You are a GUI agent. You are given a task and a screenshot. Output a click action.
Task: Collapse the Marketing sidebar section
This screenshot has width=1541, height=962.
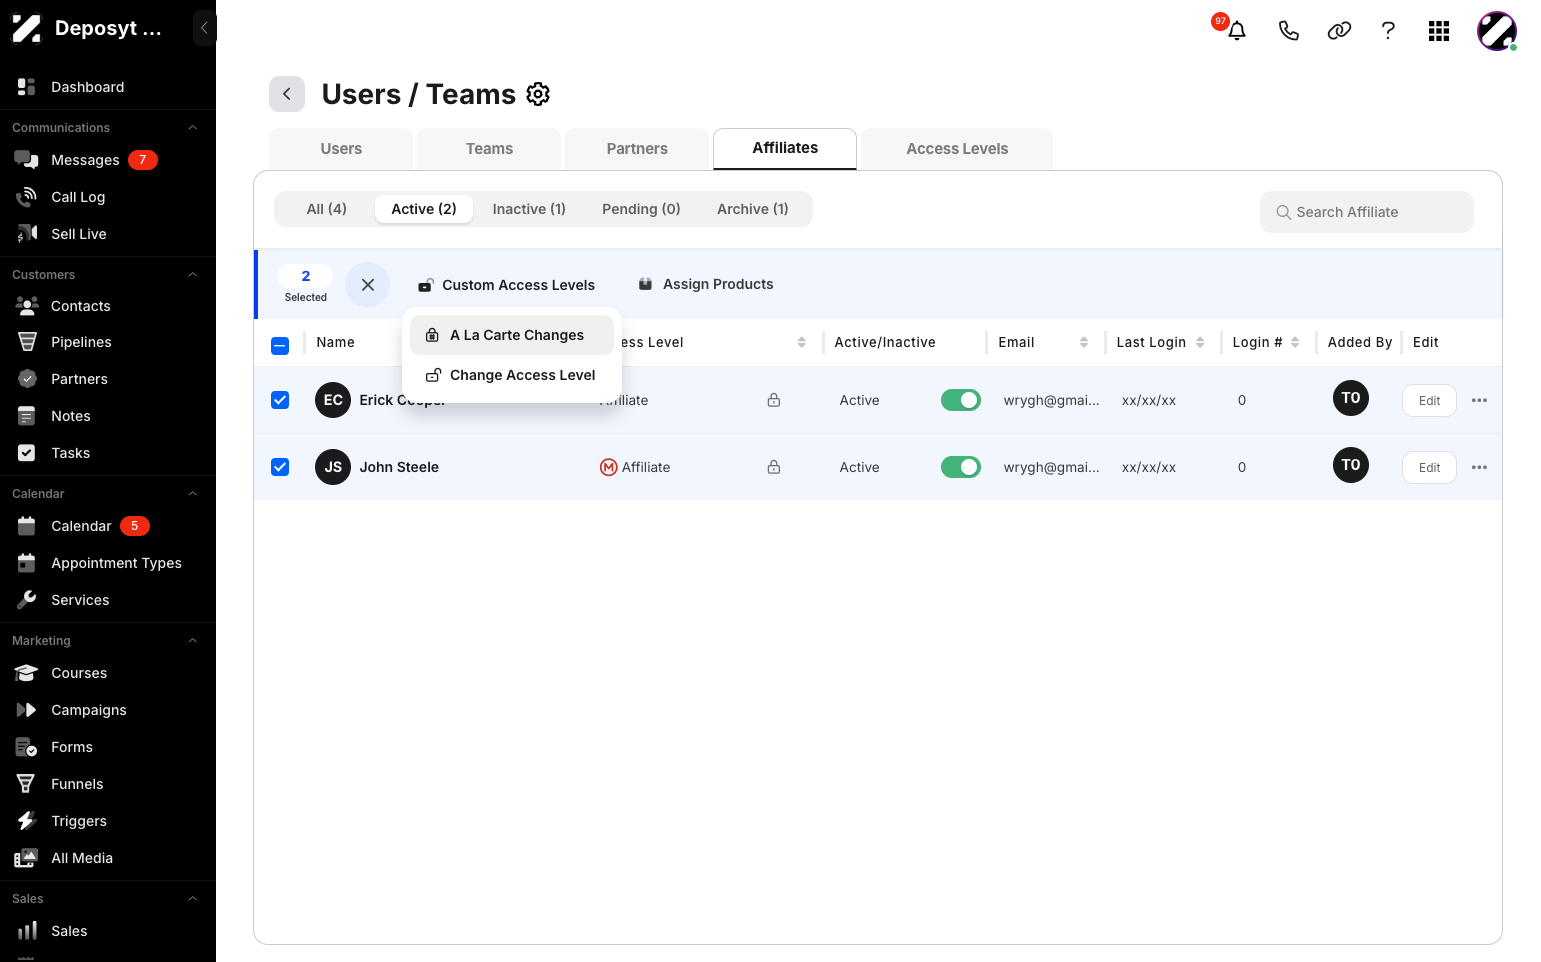pos(193,641)
